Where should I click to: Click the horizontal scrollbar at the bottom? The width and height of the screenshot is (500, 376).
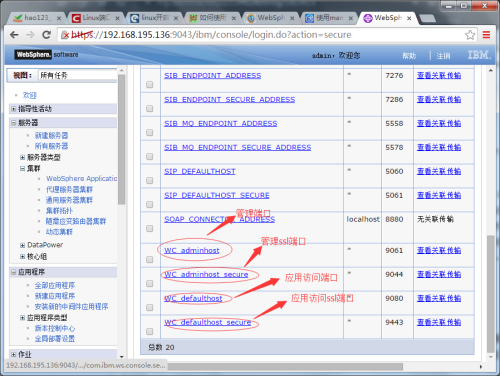(285, 367)
